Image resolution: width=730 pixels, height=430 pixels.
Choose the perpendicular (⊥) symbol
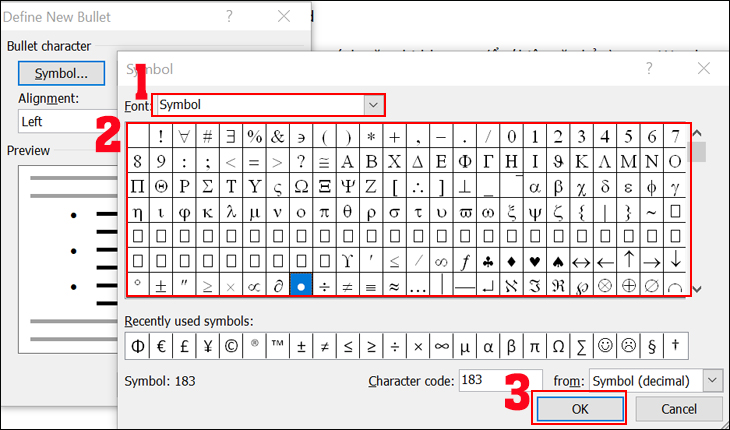(464, 187)
